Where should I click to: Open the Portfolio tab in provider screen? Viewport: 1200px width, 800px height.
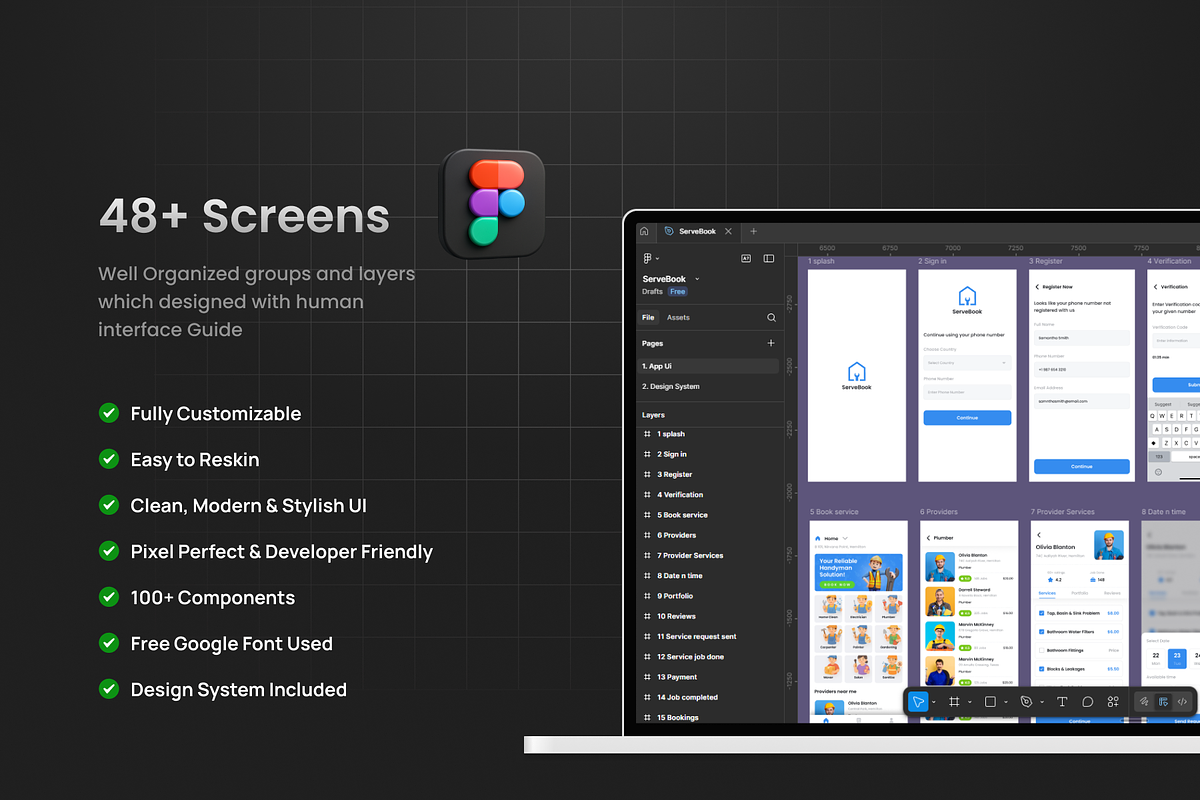1079,593
